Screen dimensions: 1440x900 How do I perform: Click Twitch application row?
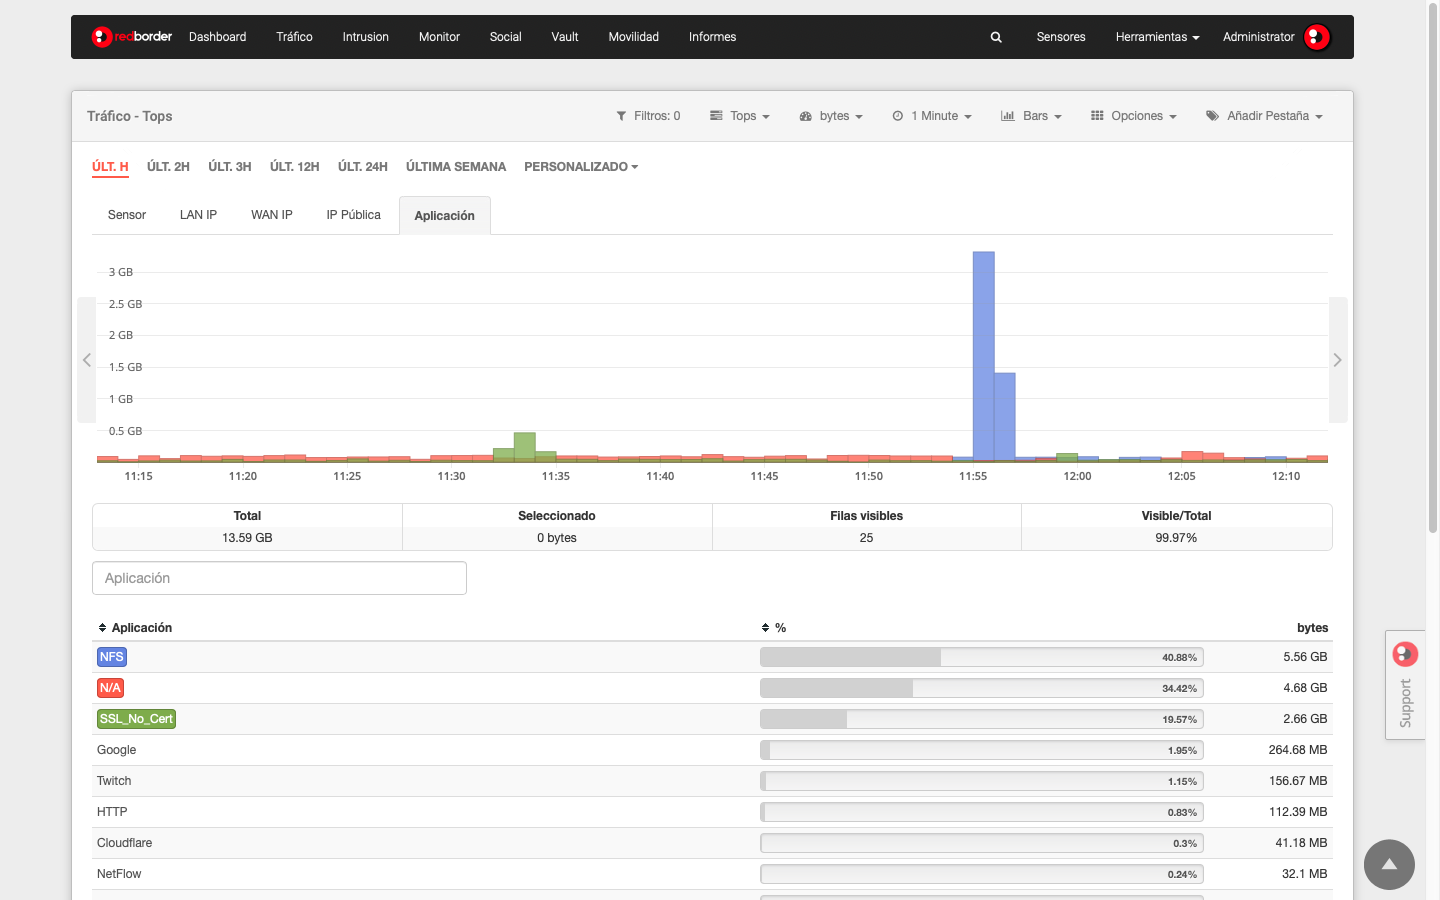point(712,781)
